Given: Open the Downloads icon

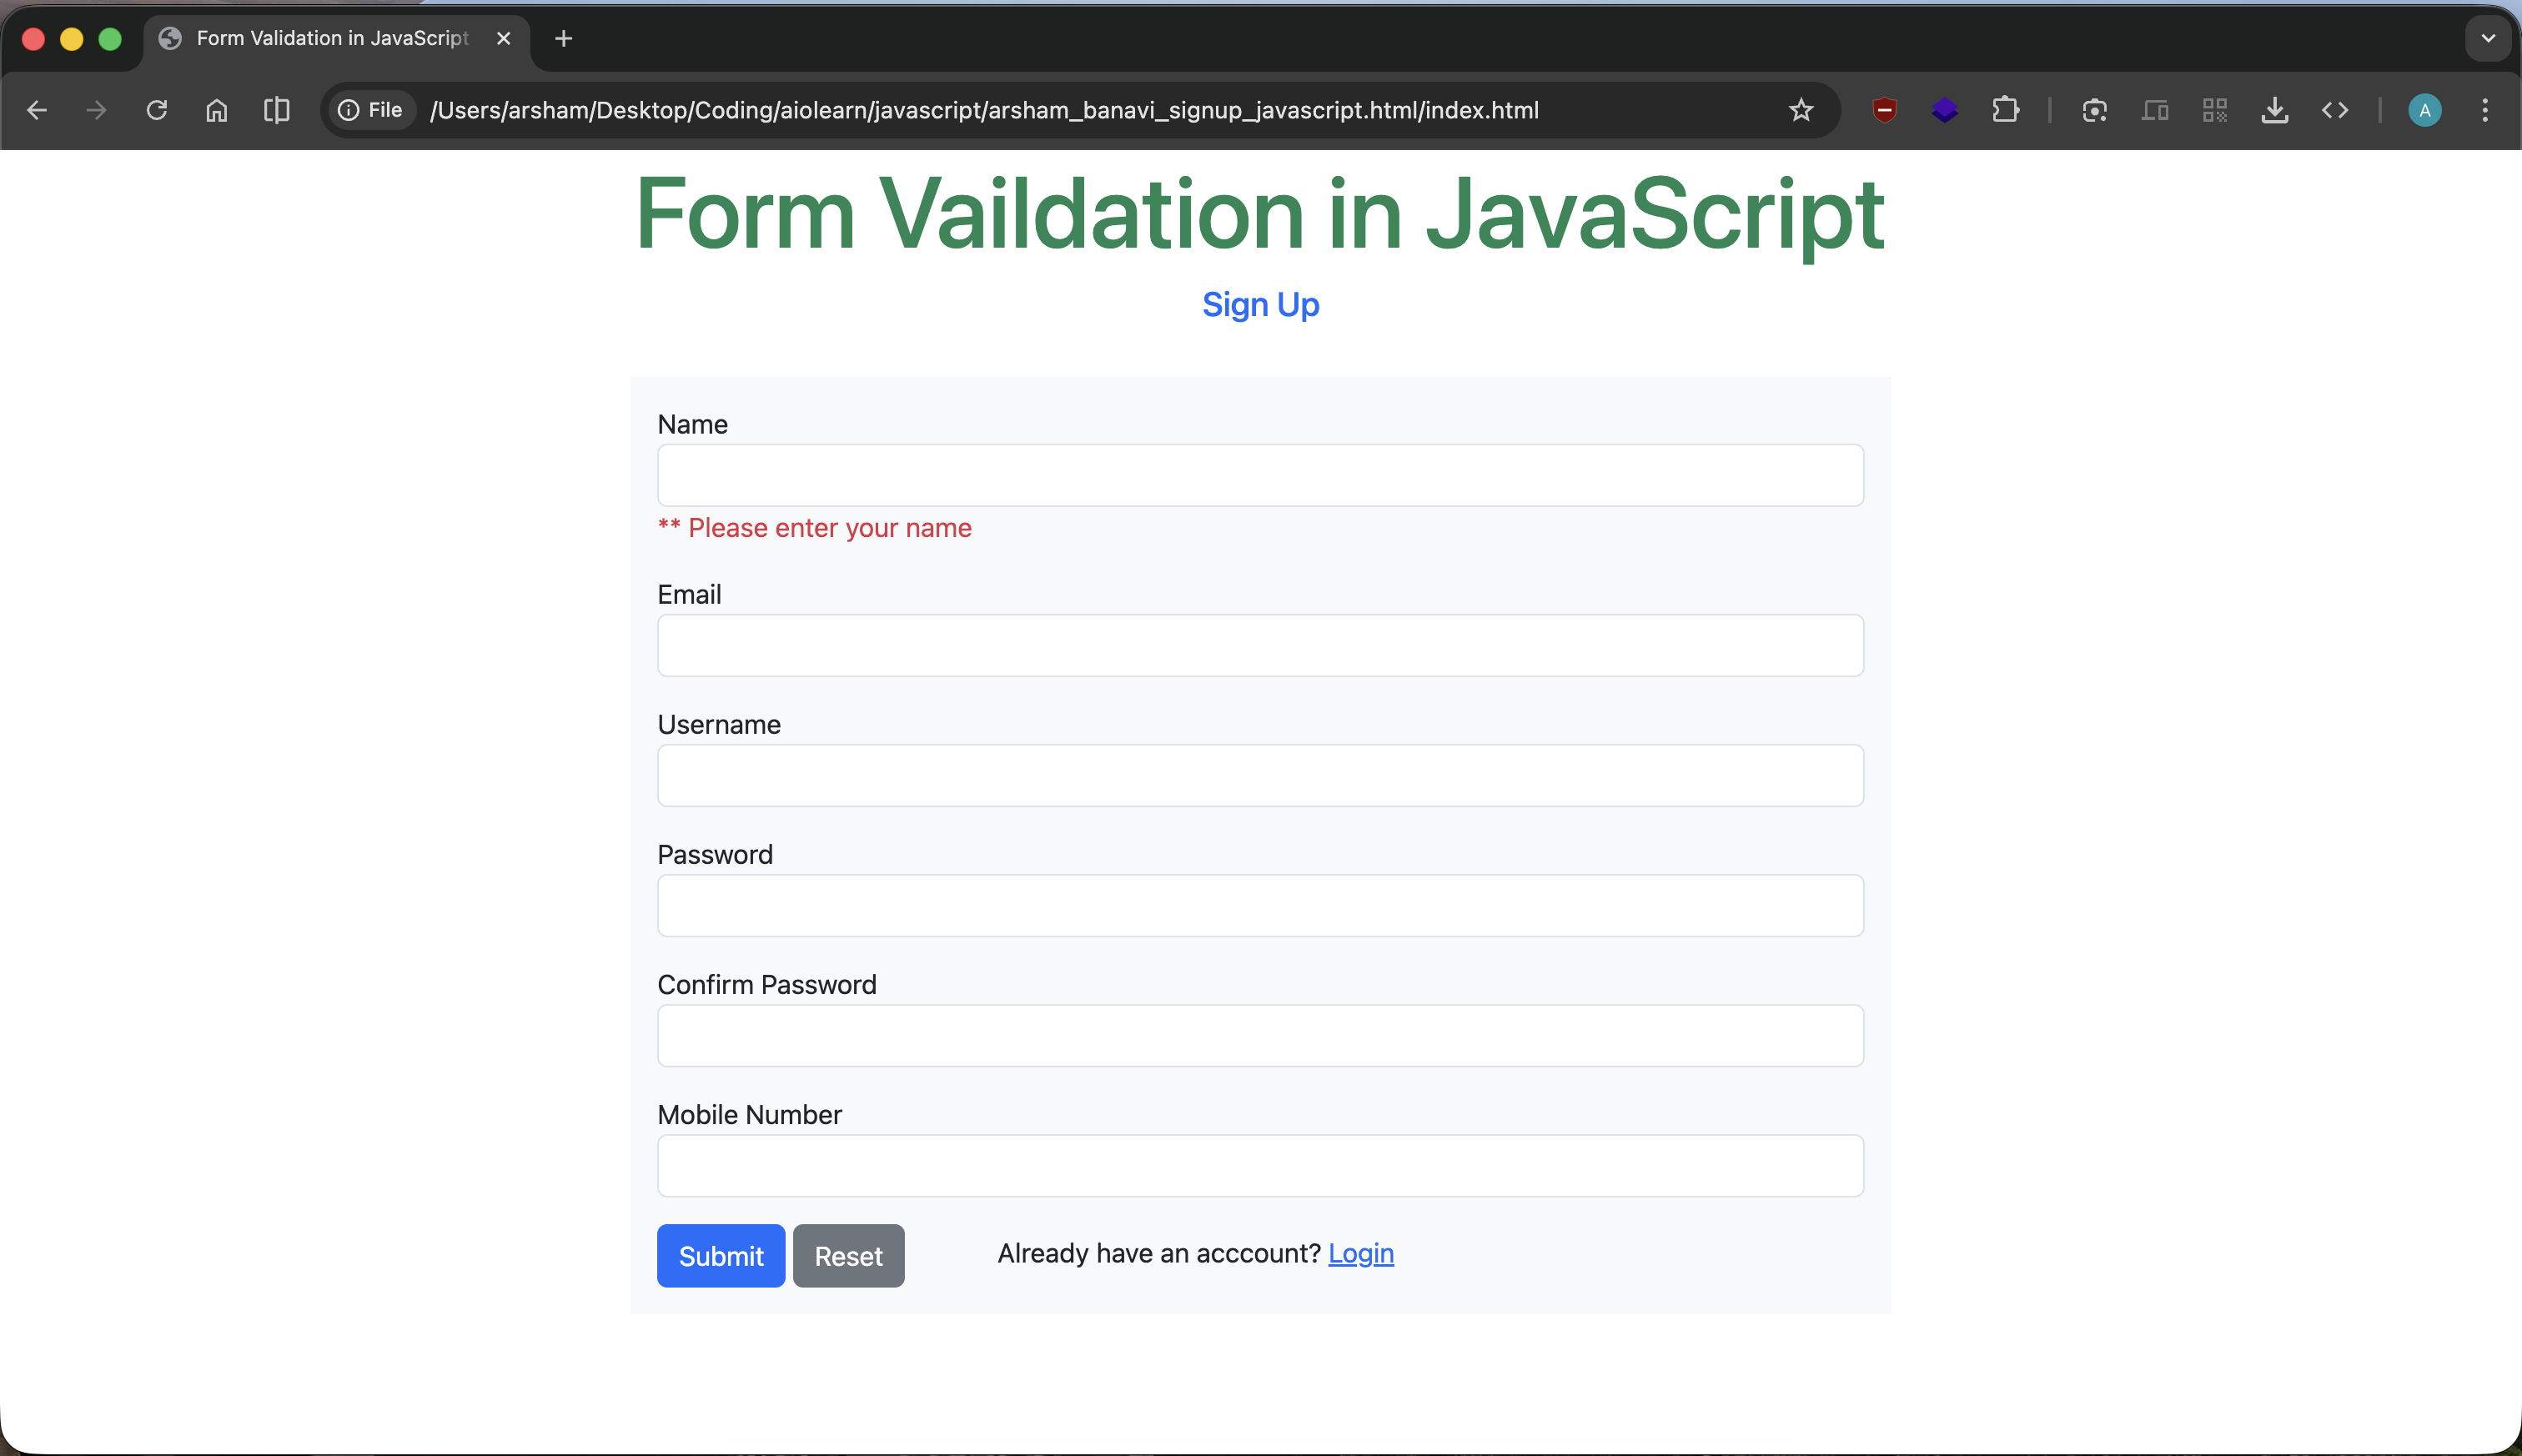Looking at the screenshot, I should point(2274,110).
